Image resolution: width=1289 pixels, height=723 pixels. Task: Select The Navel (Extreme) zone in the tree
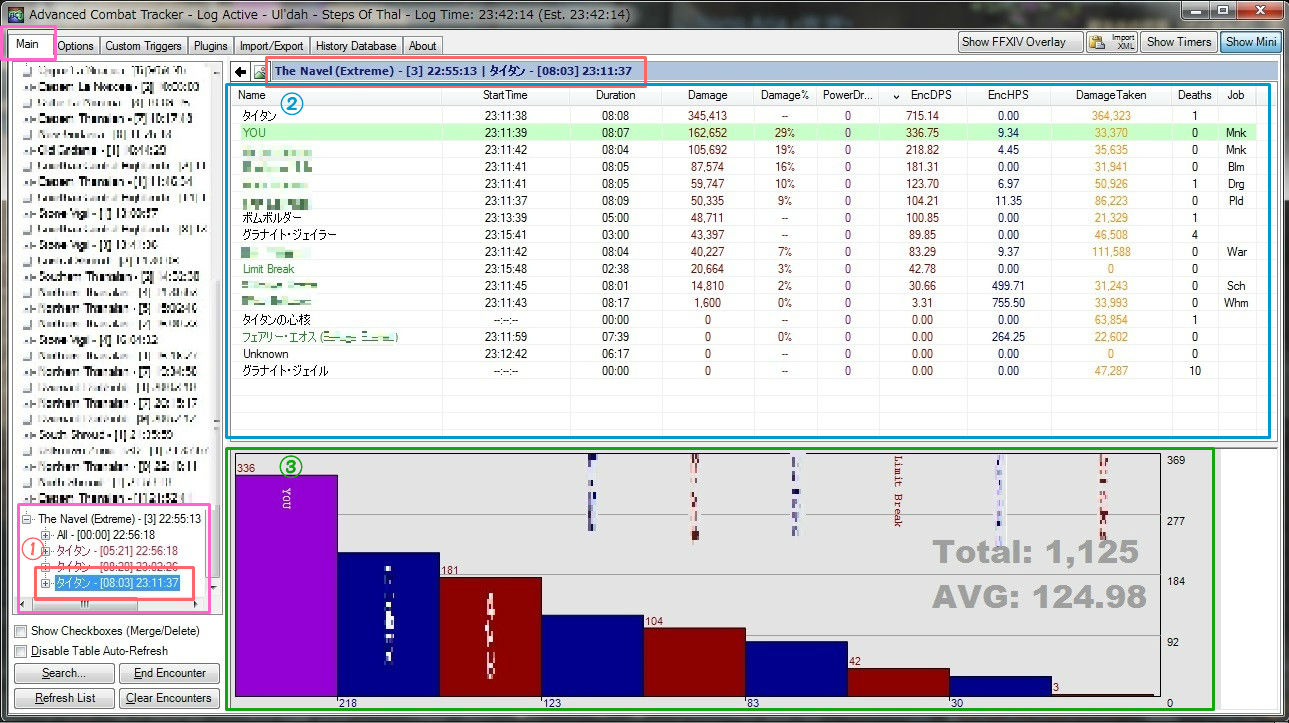tap(119, 519)
